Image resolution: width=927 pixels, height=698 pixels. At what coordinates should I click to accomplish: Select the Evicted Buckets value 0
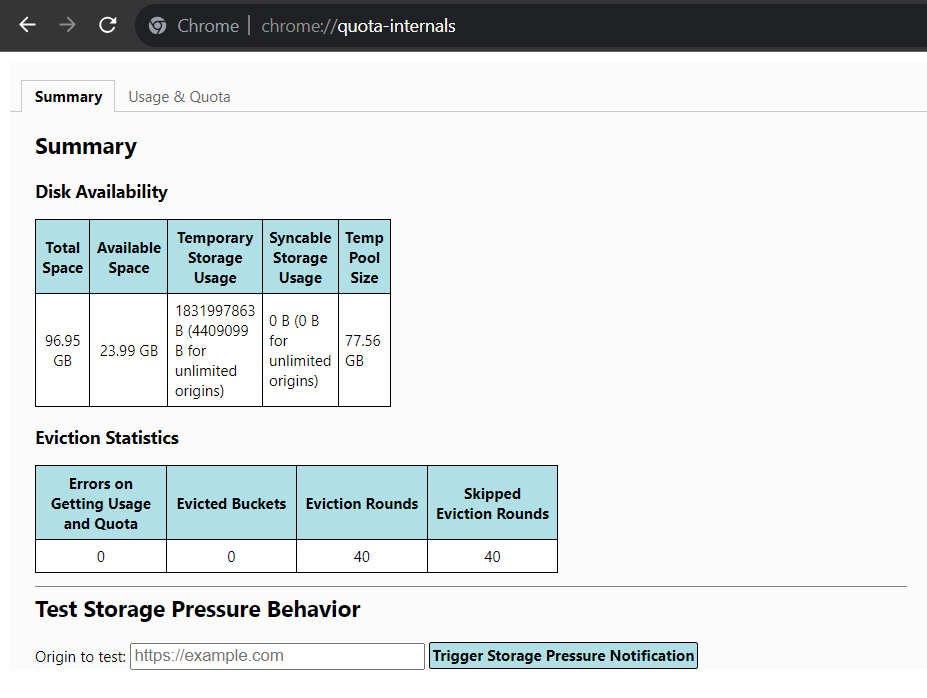231,556
